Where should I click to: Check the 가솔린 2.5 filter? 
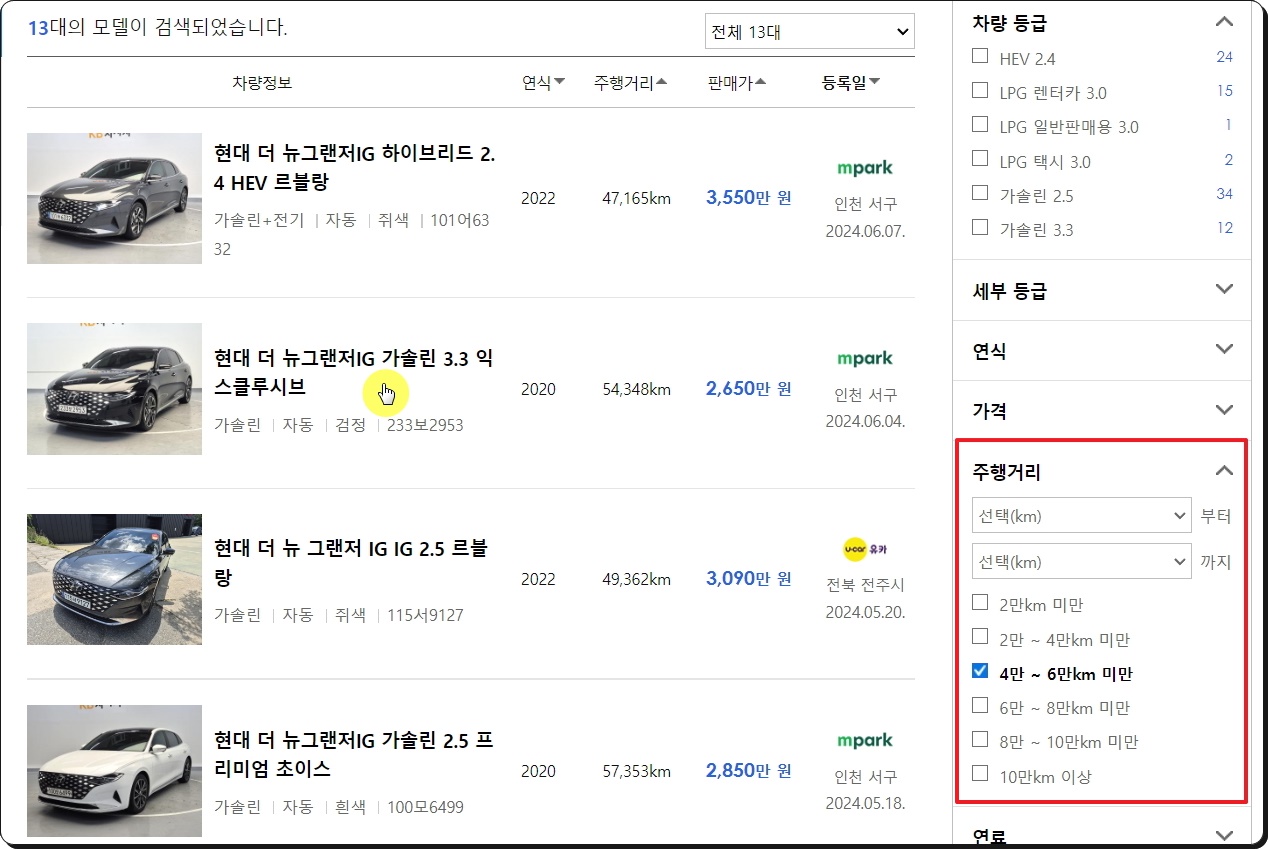point(980,194)
